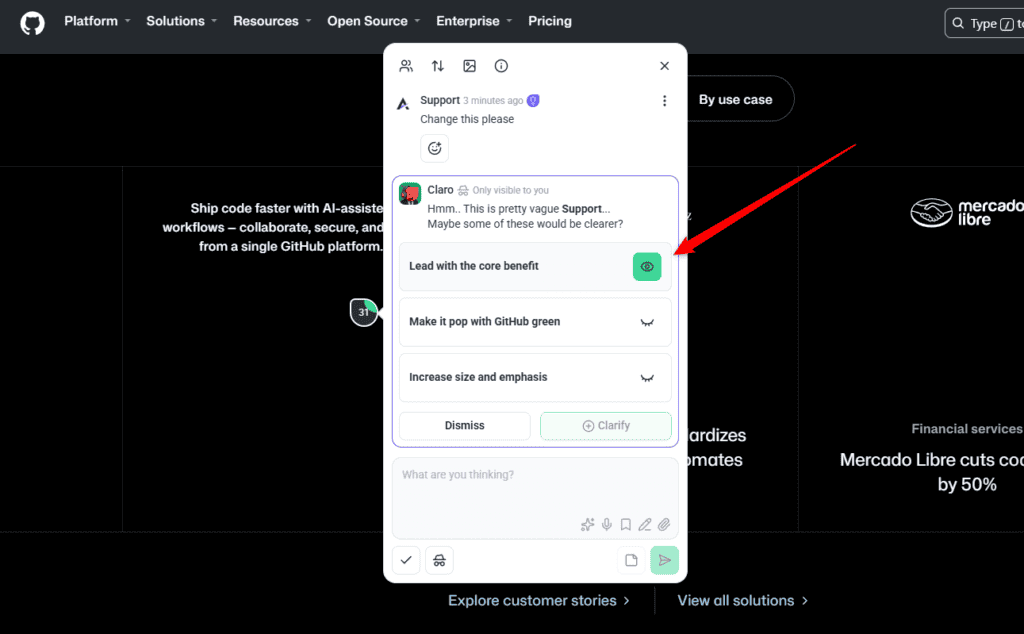Open the three-dot menu on Support comment

pos(664,101)
